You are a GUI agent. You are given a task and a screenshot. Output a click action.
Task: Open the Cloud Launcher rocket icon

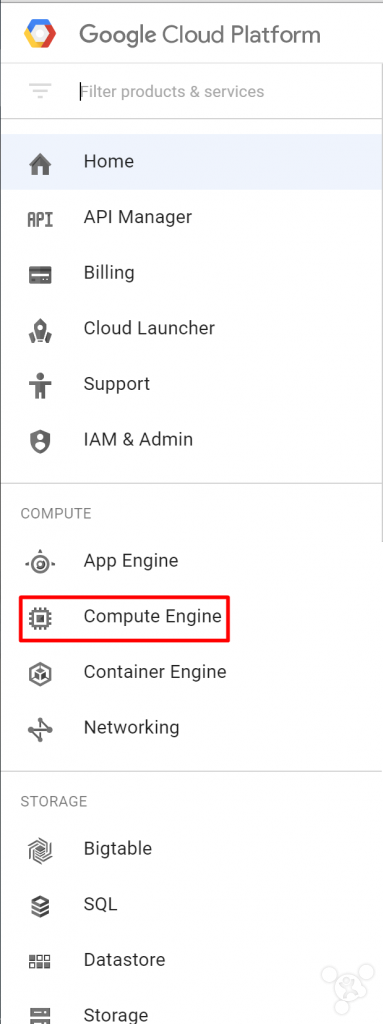[x=40, y=330]
